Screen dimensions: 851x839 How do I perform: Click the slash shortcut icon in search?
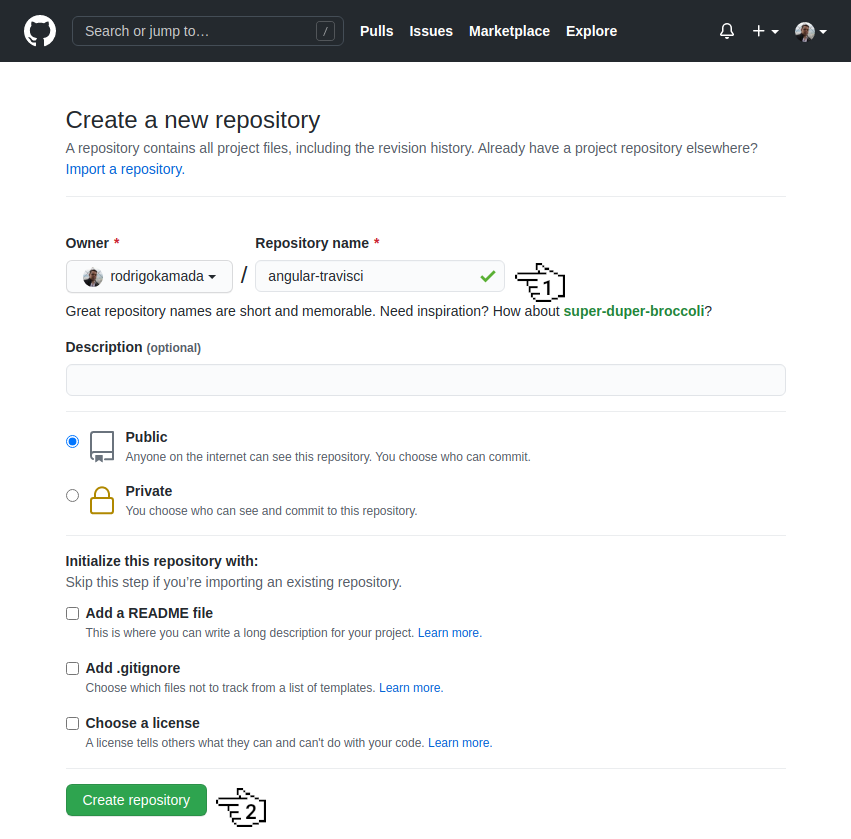(325, 31)
